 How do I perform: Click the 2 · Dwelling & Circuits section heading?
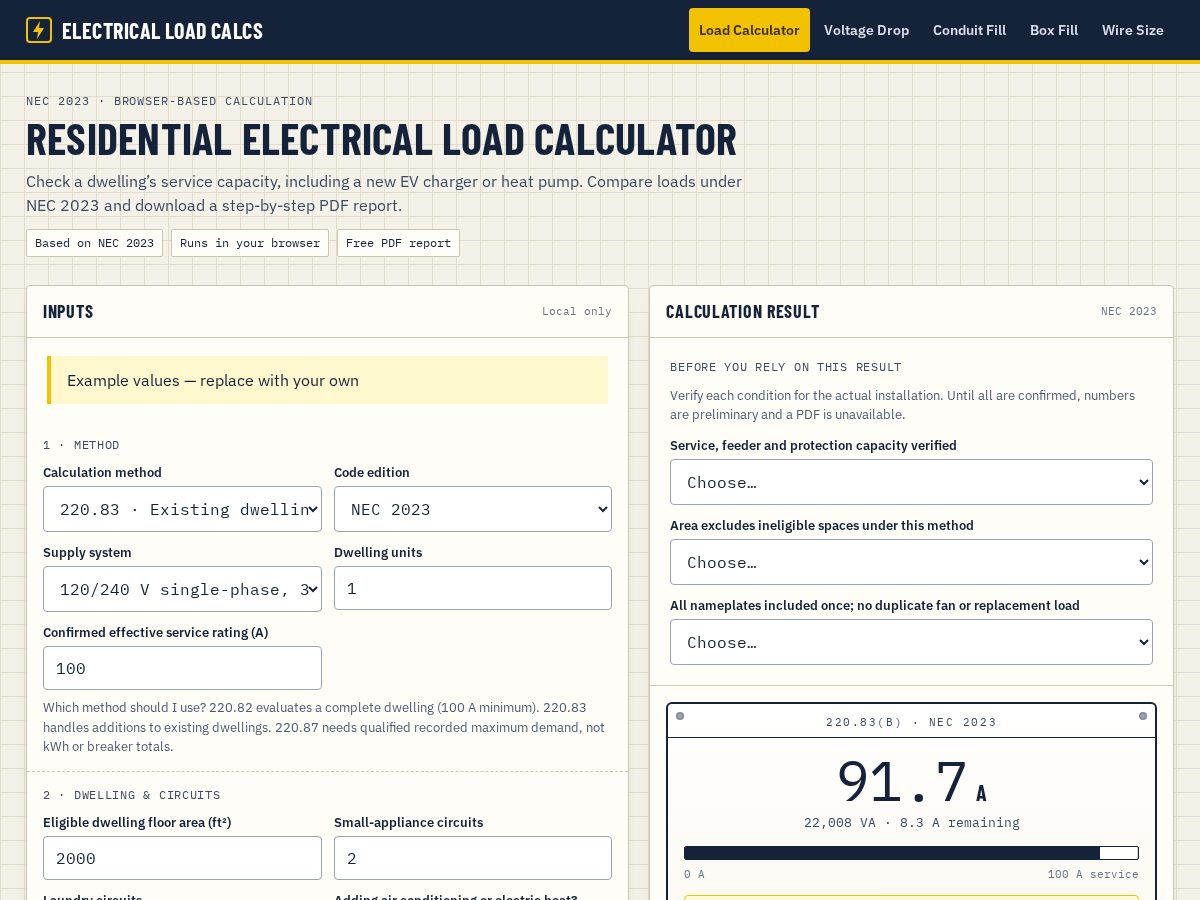(132, 795)
